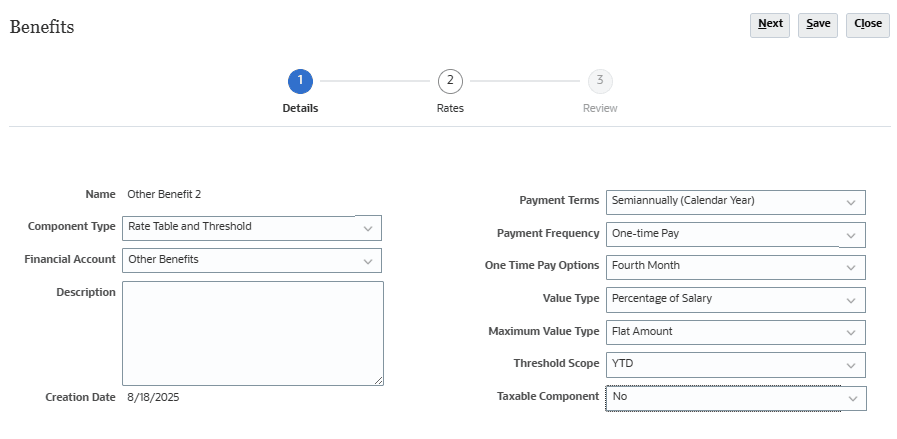Click the Threshold Scope chevron arrow

851,365
